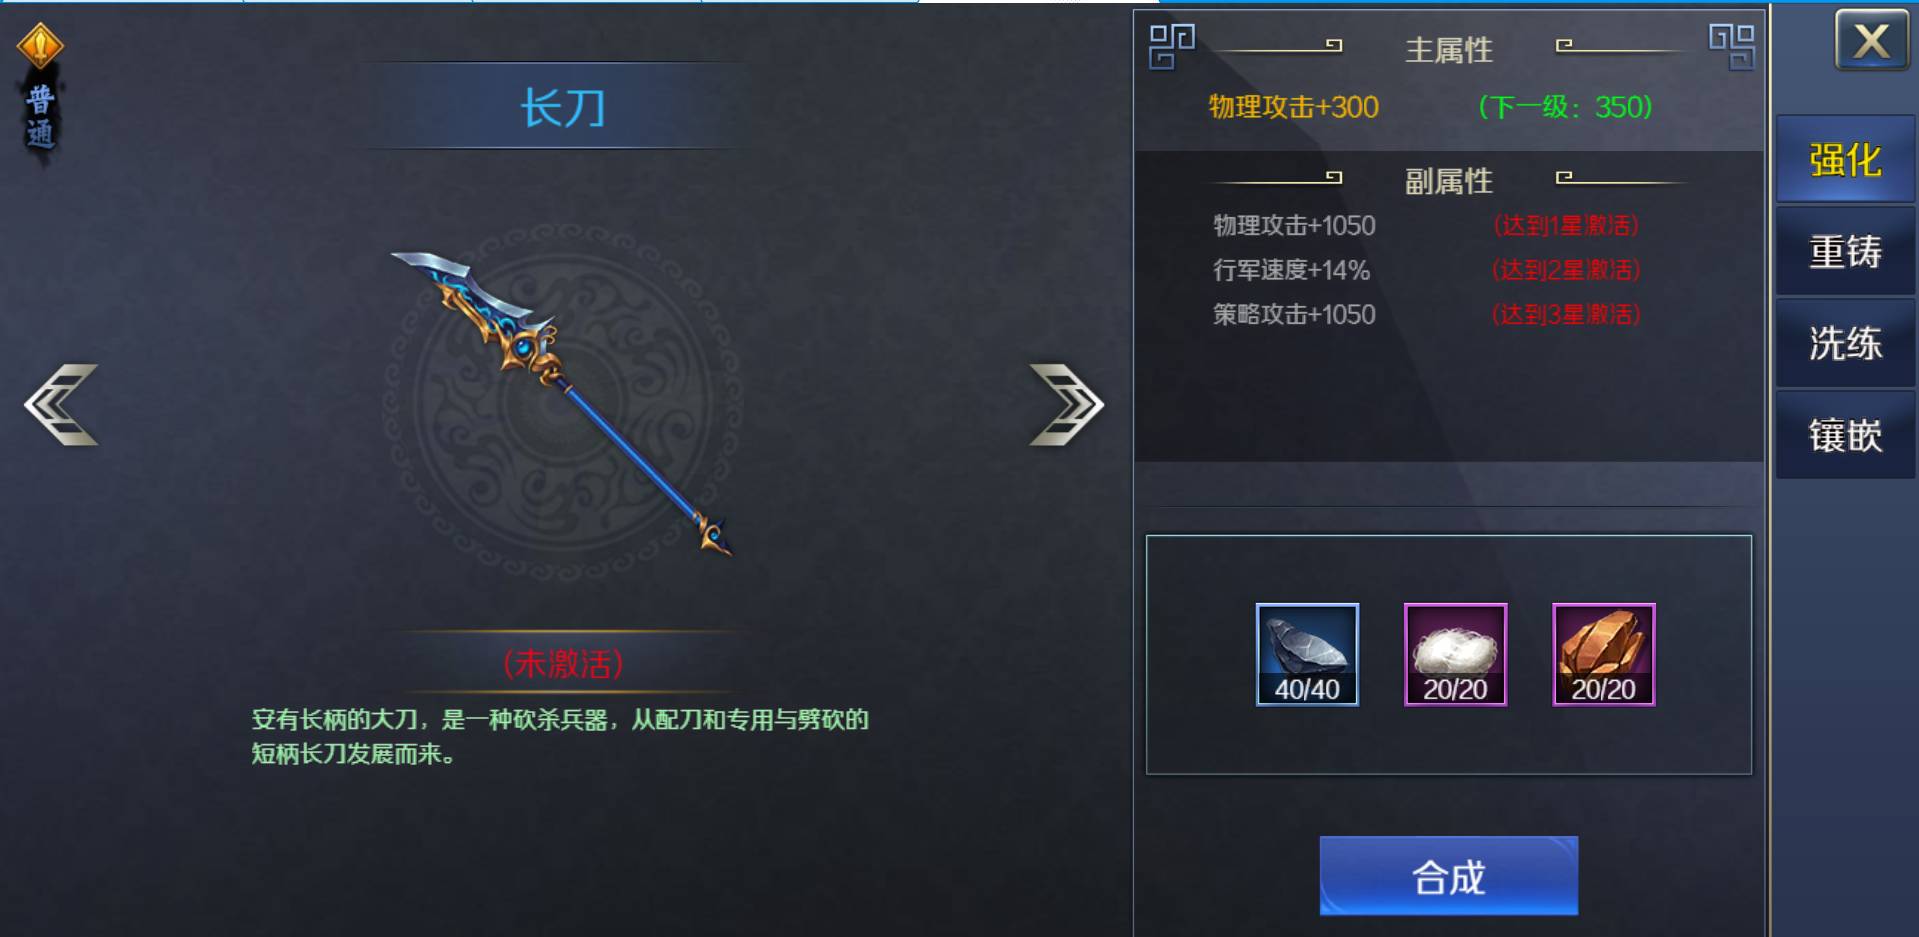The width and height of the screenshot is (1919, 937).
Task: Click the 物理攻击+300 main attribute
Action: (x=1293, y=107)
